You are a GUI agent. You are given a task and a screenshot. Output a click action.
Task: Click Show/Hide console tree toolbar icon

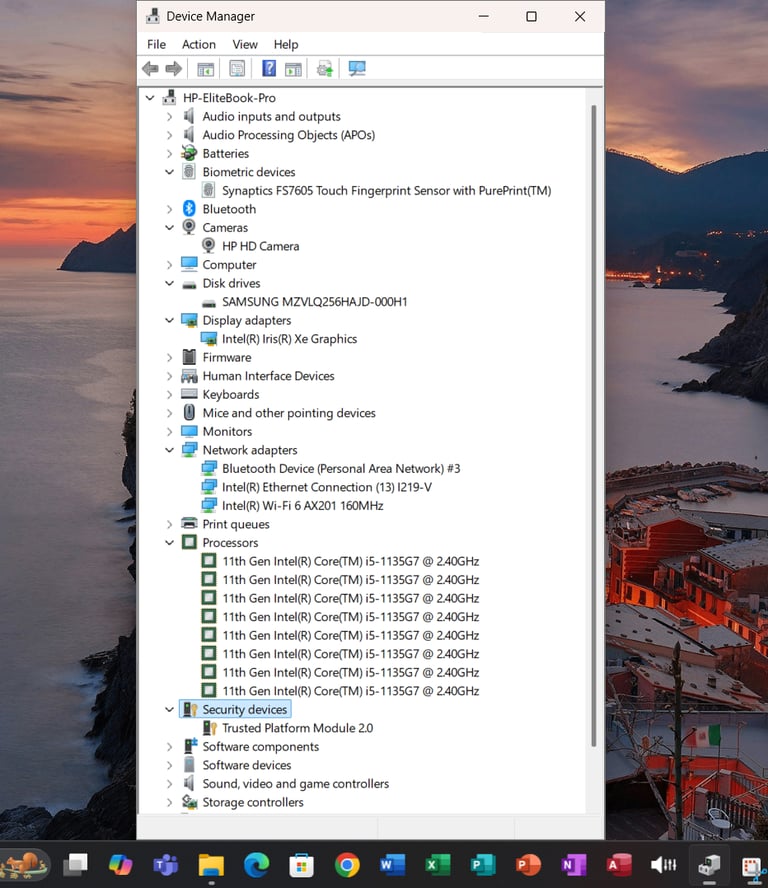[x=205, y=69]
